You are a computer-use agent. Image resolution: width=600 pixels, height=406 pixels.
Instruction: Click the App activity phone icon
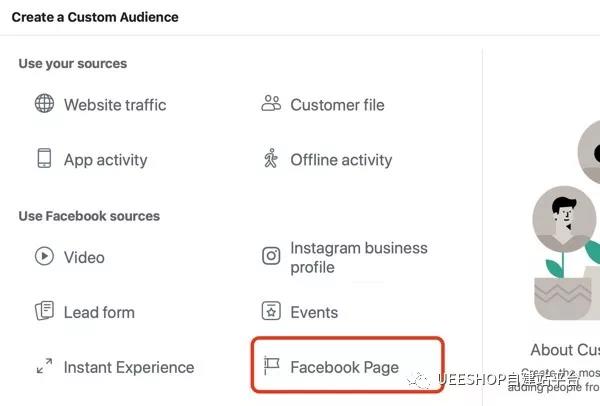(x=44, y=159)
